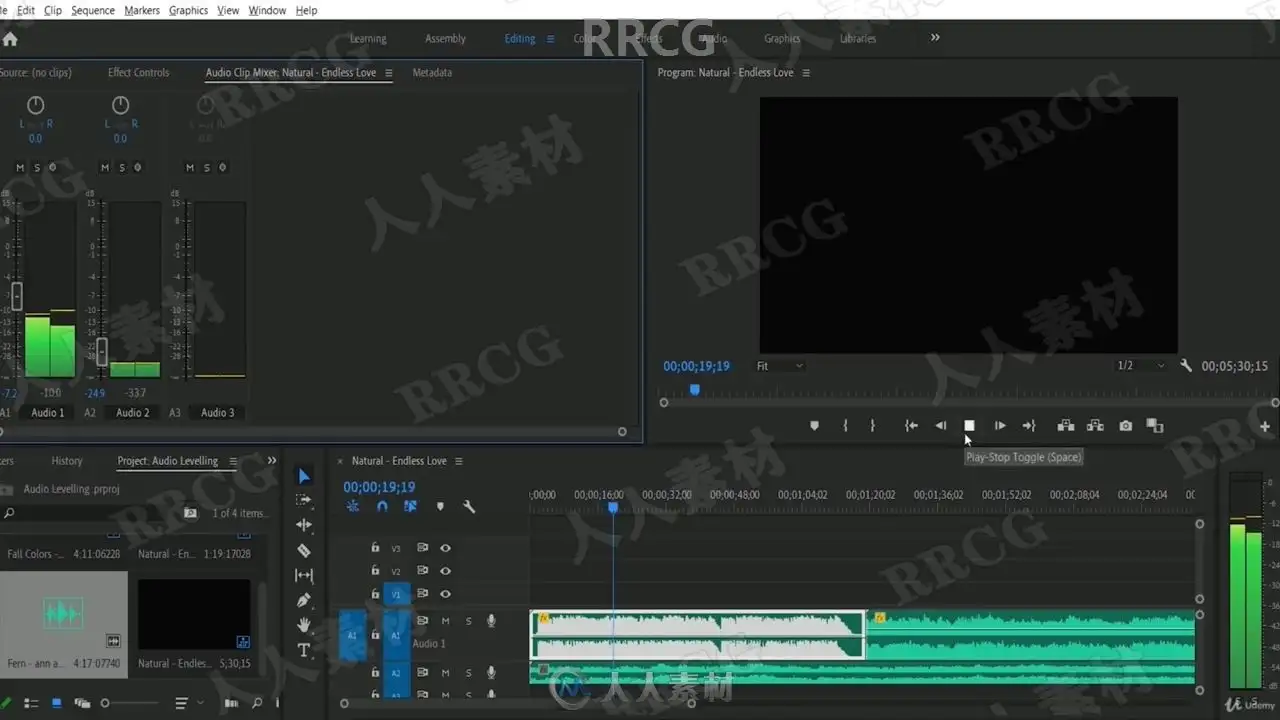Switch to the Effect Controls tab

(x=139, y=73)
